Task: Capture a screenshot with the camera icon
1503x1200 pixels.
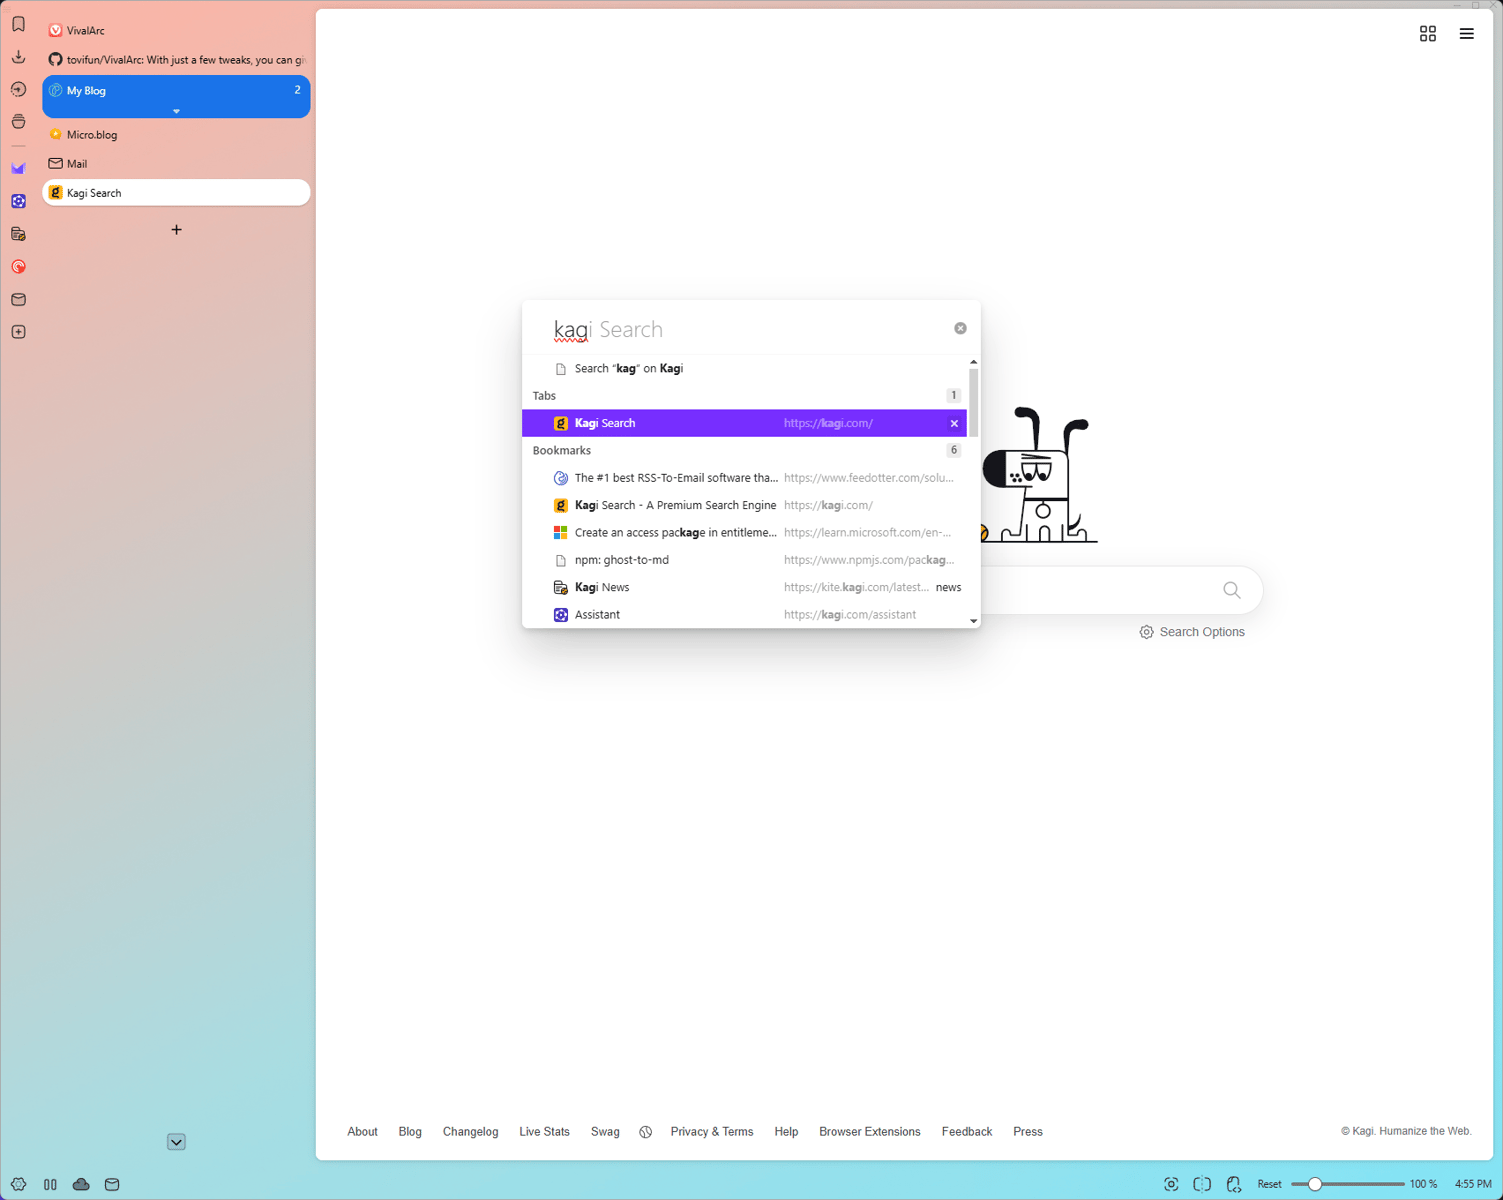Action: [x=1171, y=1183]
